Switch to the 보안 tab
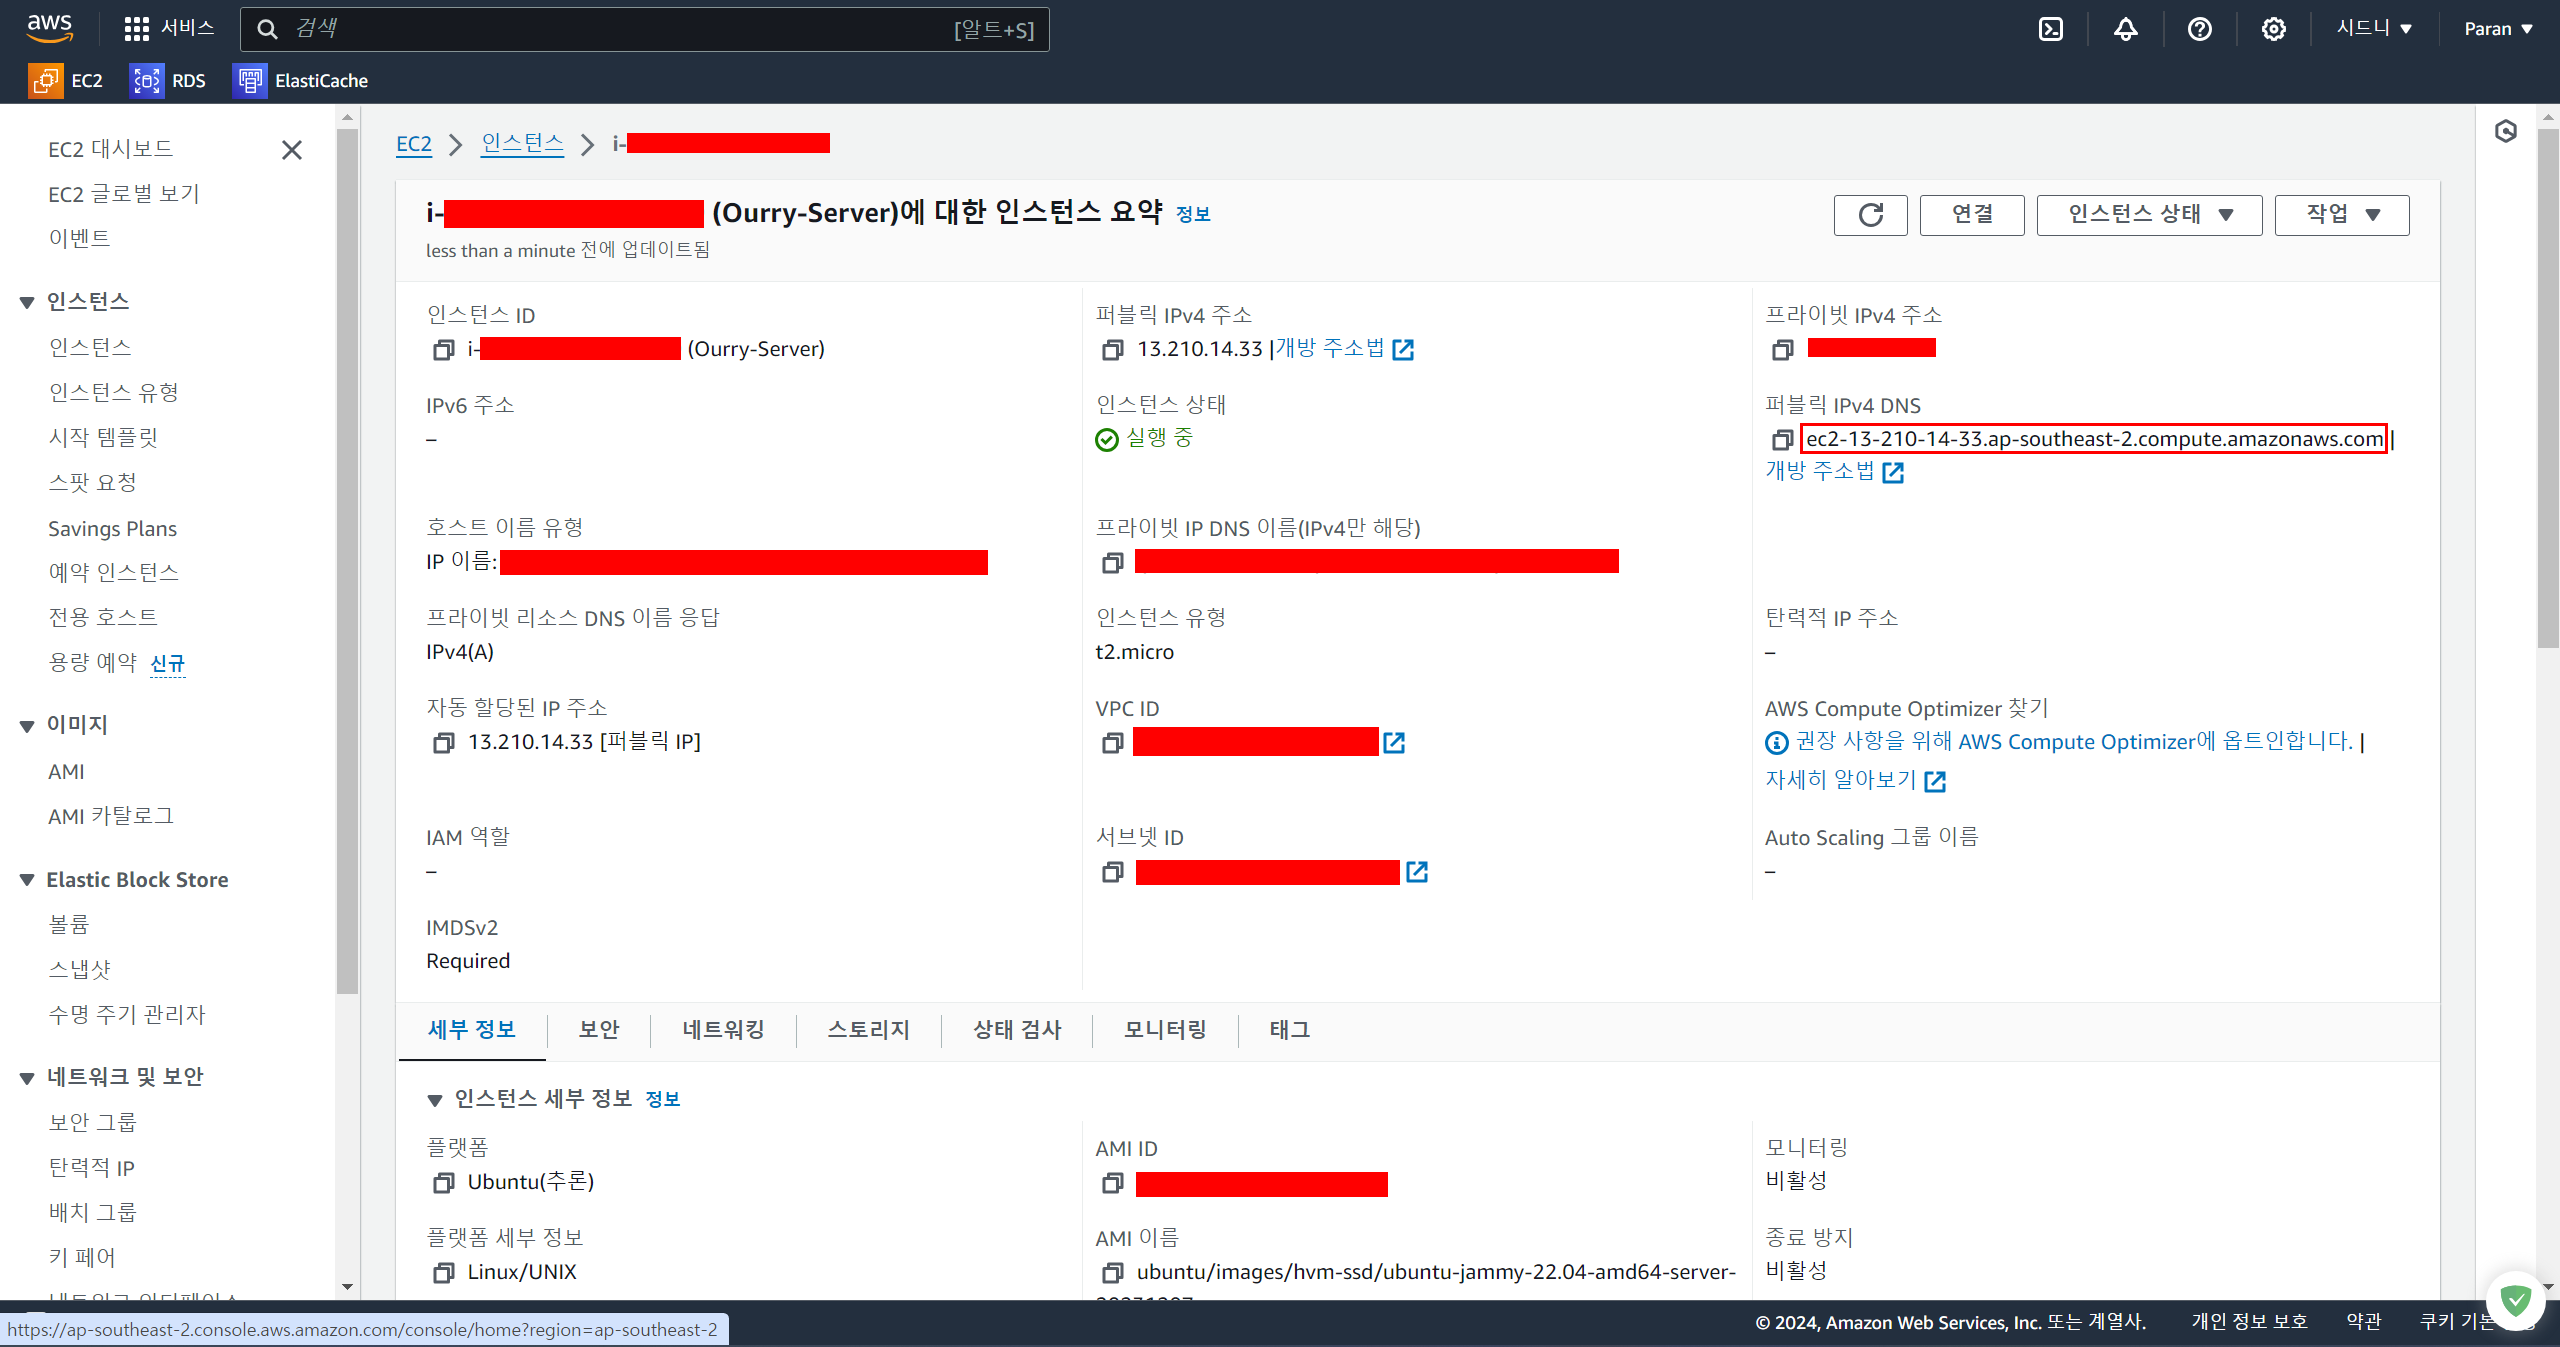Image resolution: width=2560 pixels, height=1347 pixels. click(599, 1030)
